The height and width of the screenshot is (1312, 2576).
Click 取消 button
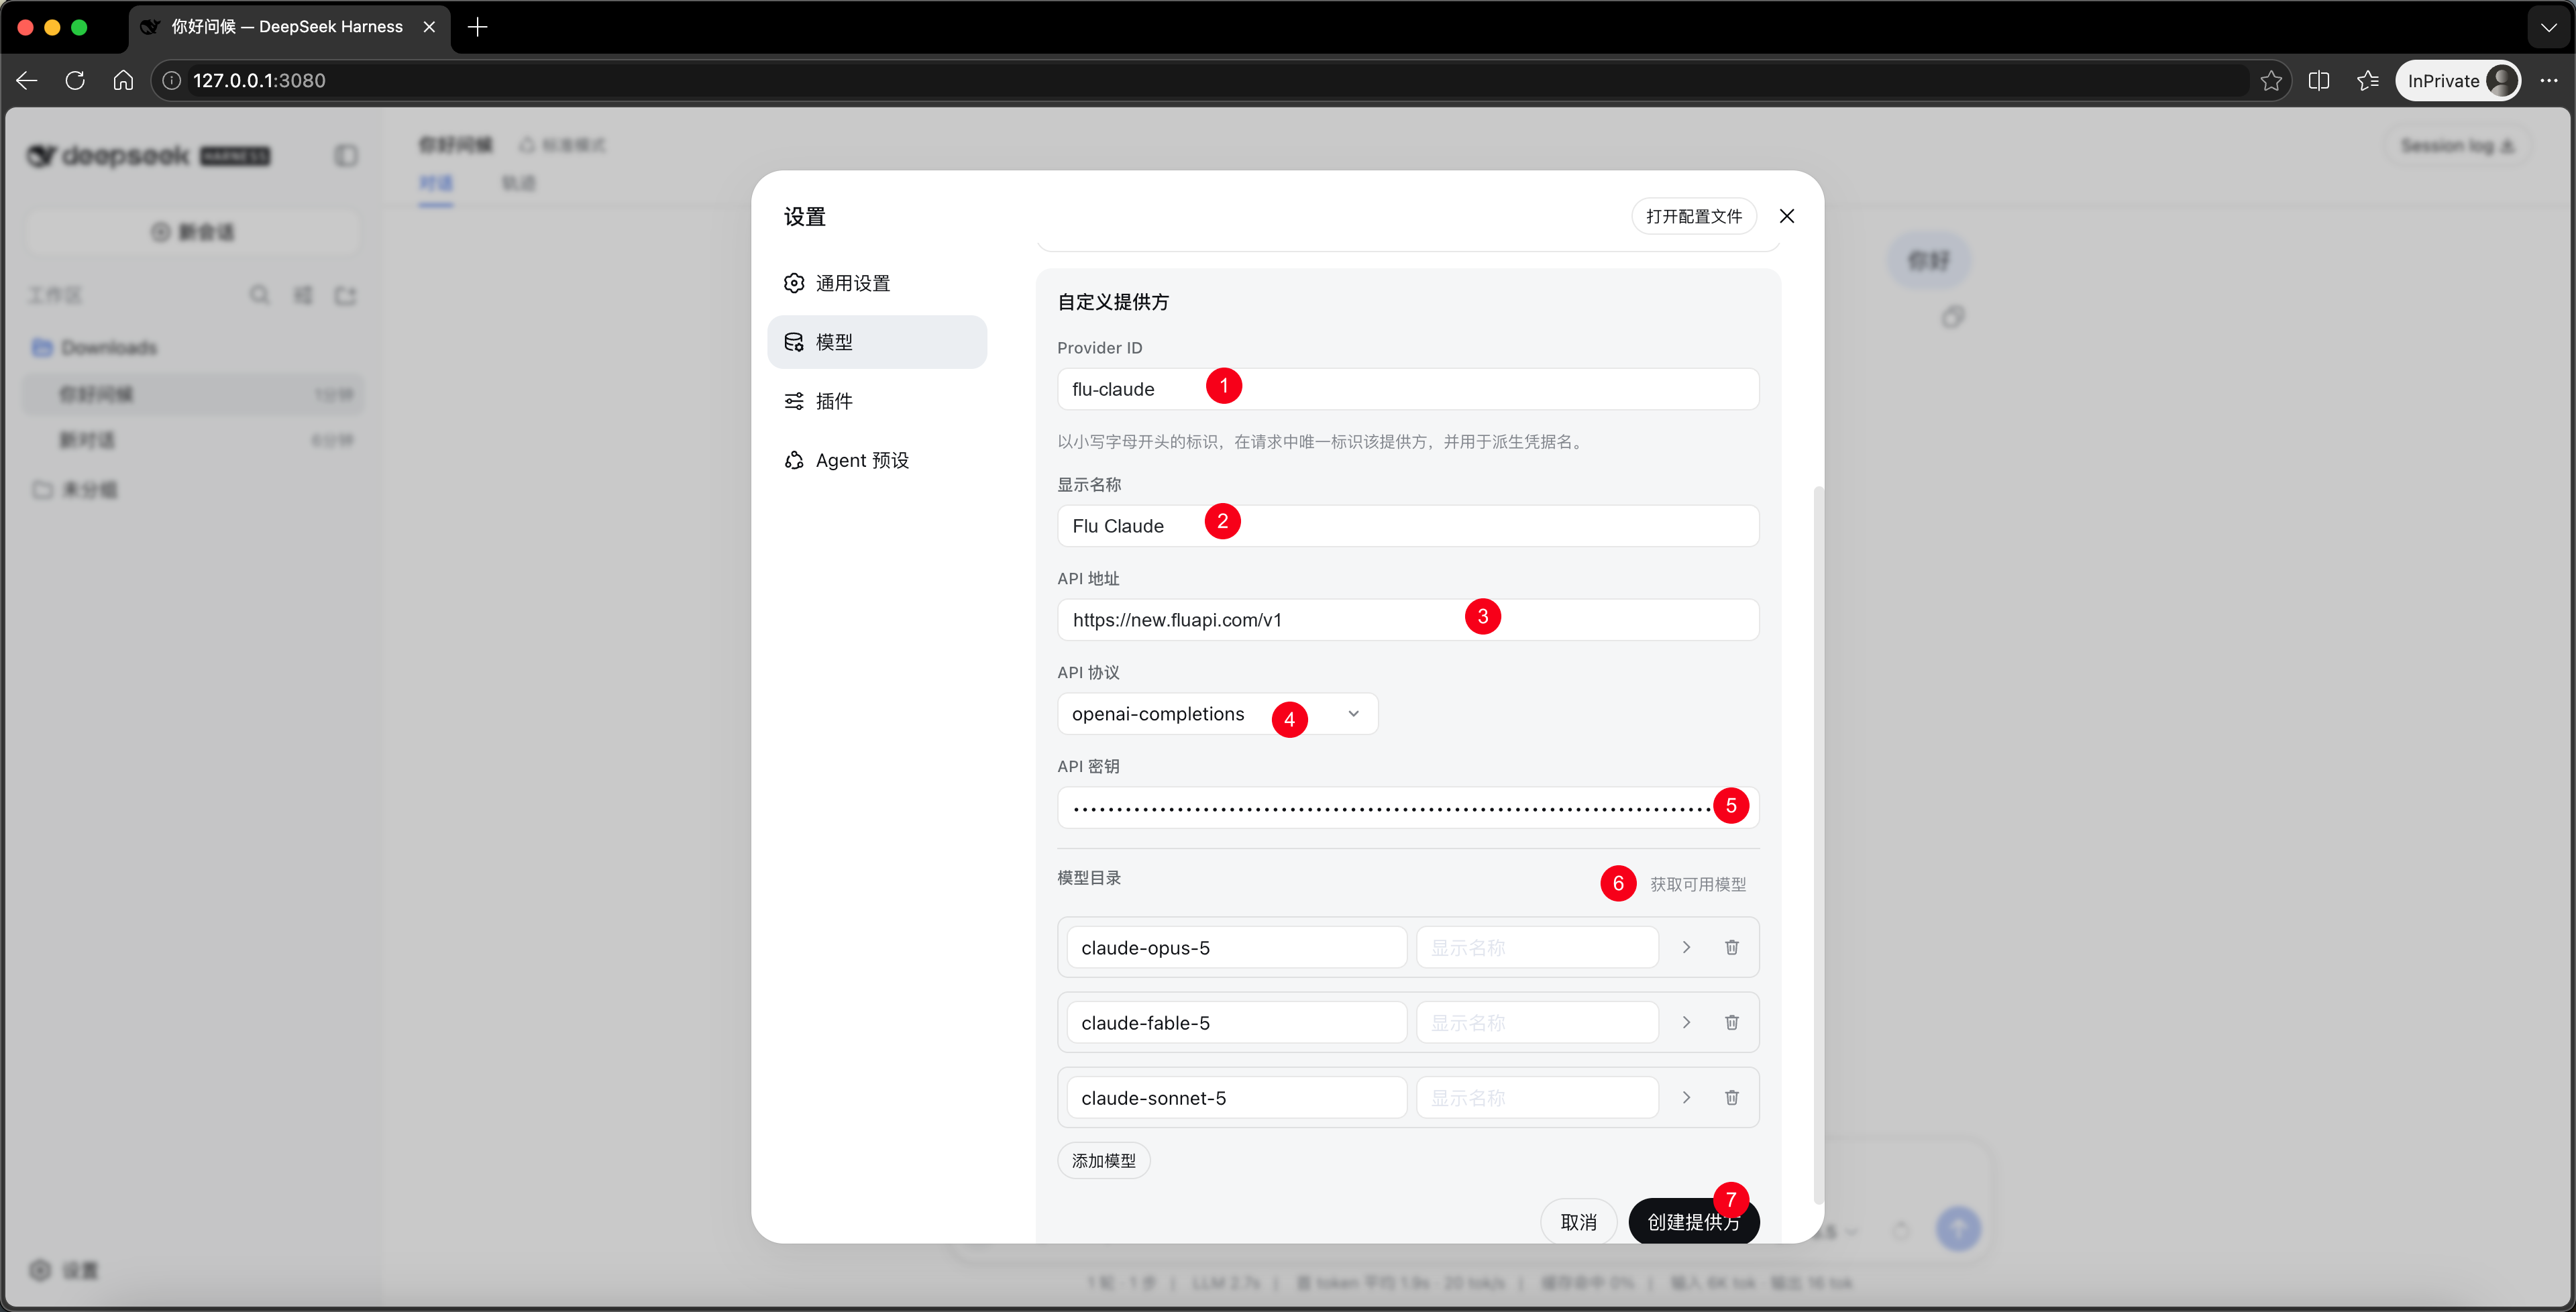tap(1578, 1221)
